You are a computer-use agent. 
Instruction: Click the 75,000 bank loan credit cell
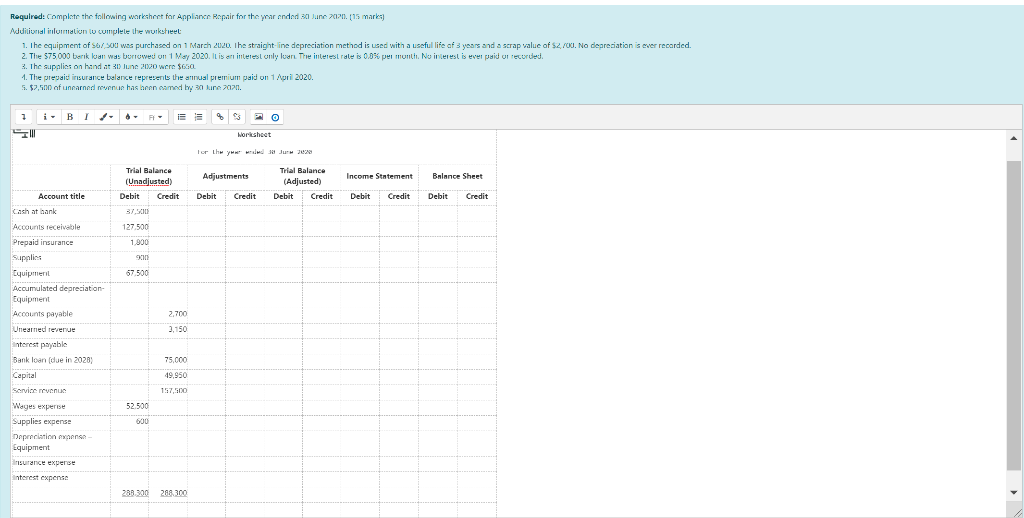coord(168,360)
